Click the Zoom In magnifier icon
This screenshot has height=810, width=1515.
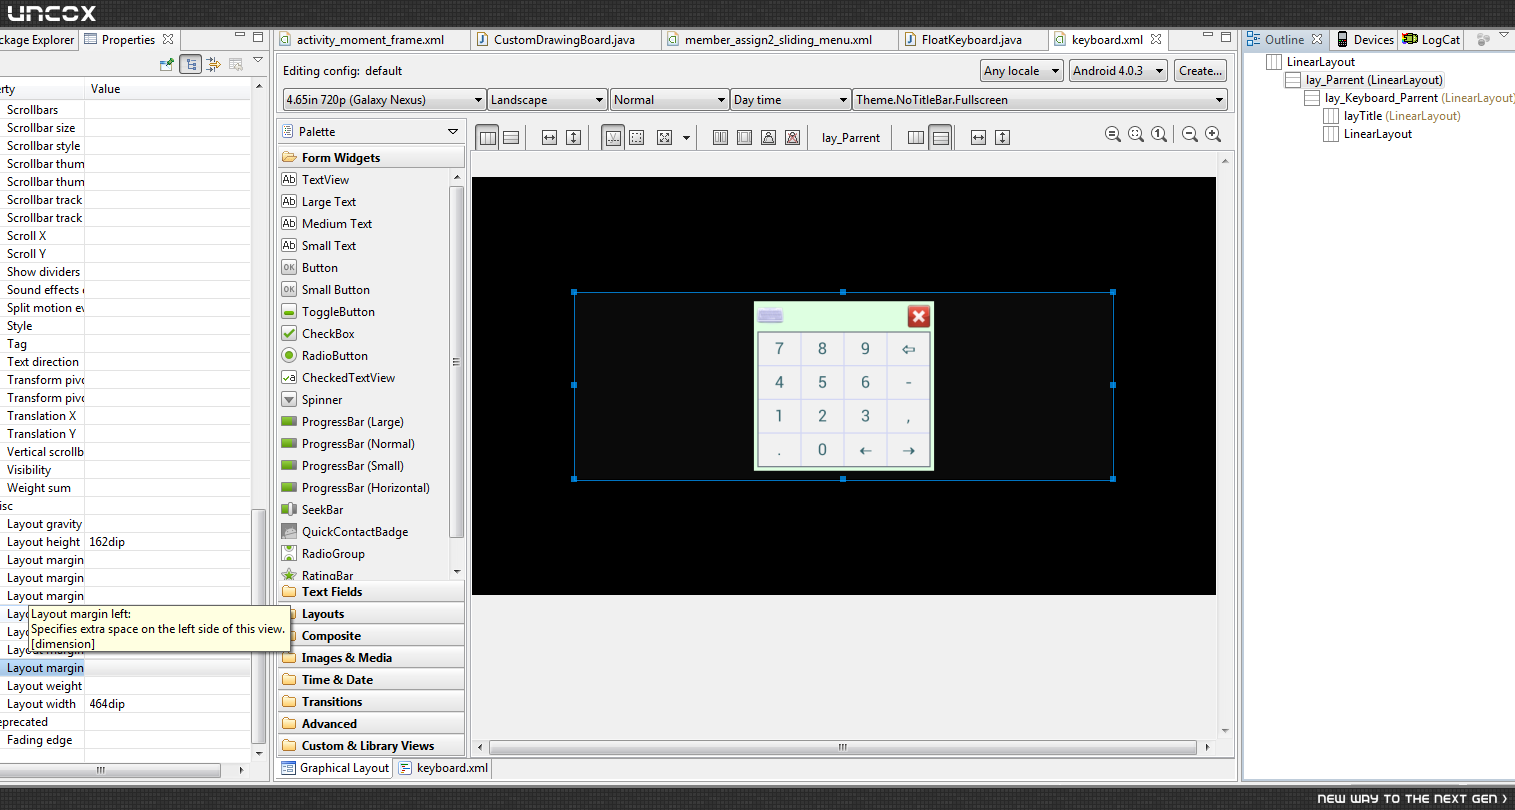pos(1213,134)
